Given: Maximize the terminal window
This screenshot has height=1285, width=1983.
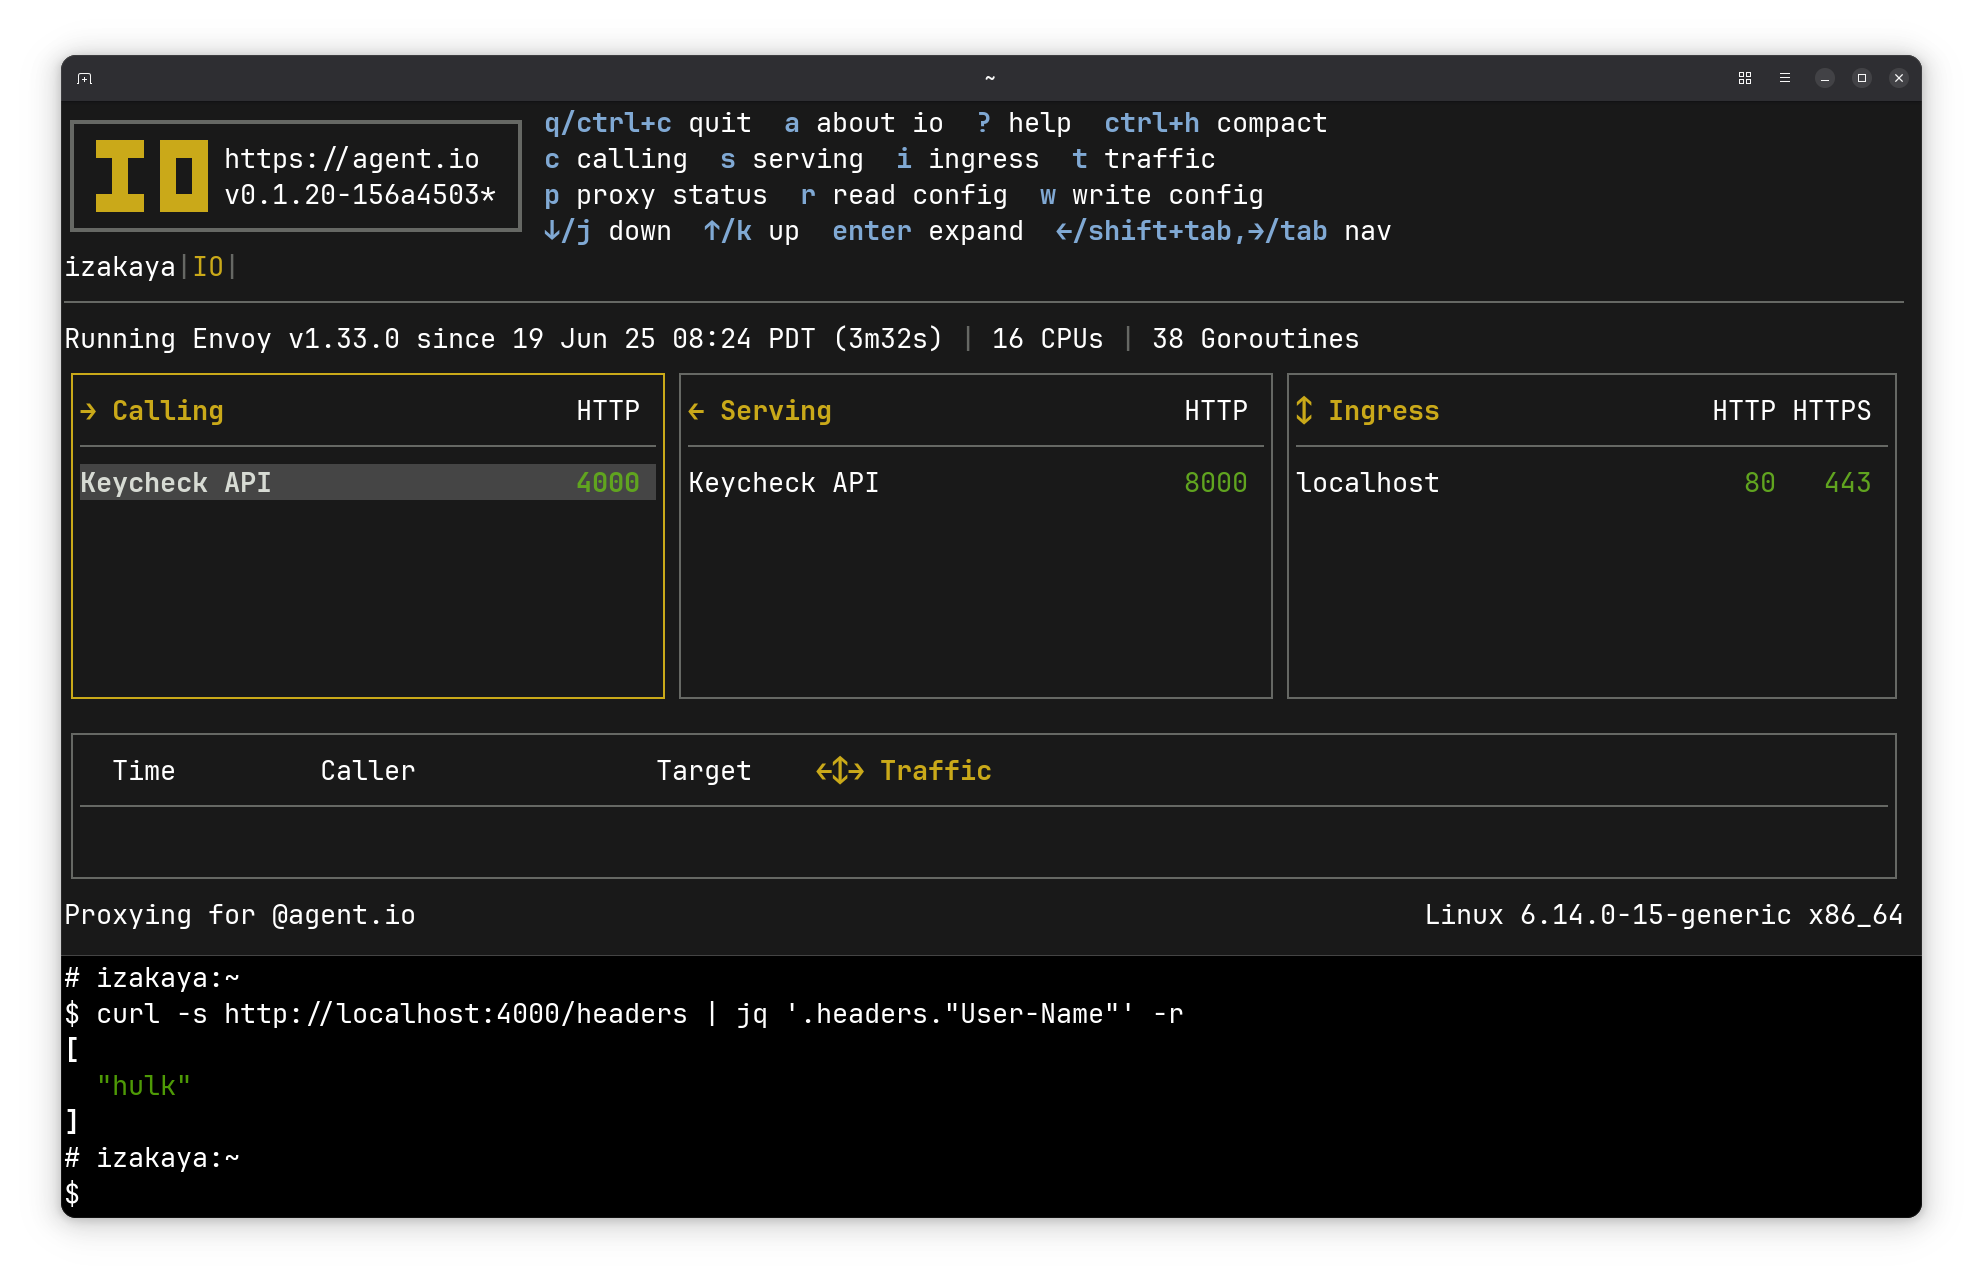Looking at the screenshot, I should point(1862,78).
